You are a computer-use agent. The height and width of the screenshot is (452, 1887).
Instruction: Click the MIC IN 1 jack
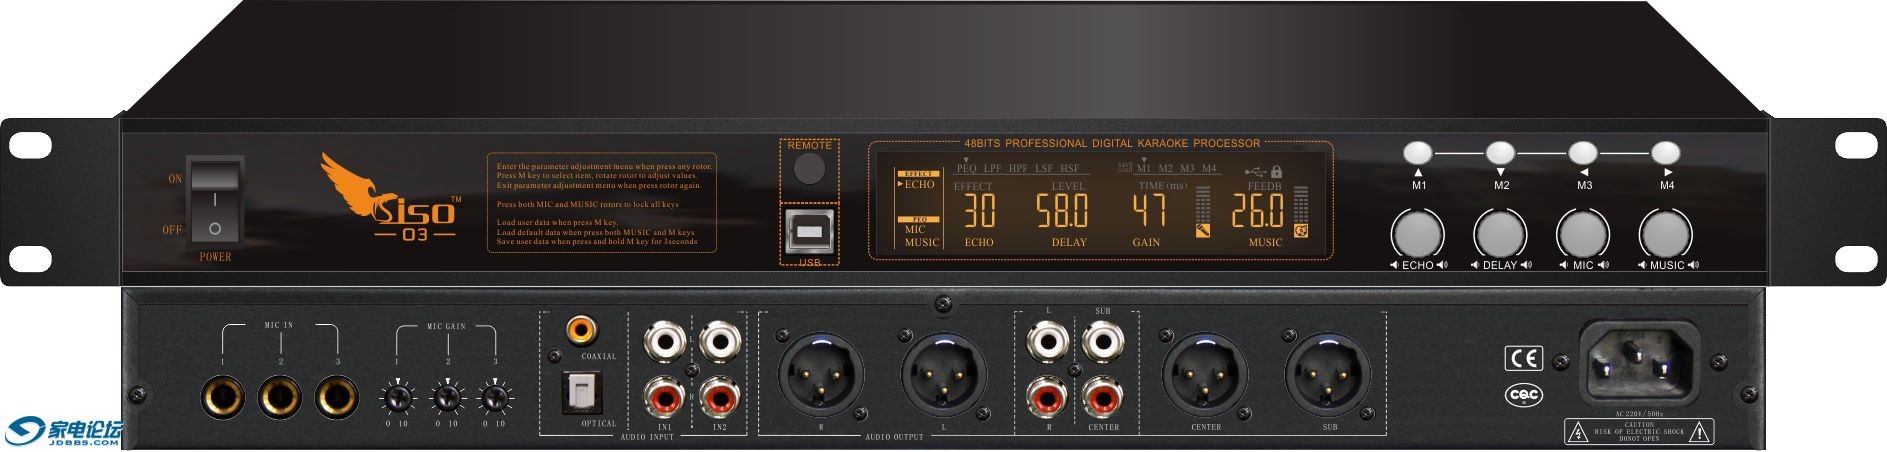(x=224, y=397)
